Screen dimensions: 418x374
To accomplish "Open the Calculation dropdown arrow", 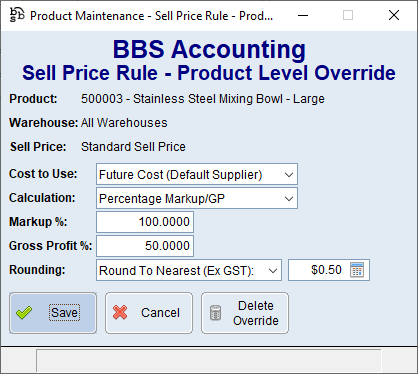I will pyautogui.click(x=289, y=199).
